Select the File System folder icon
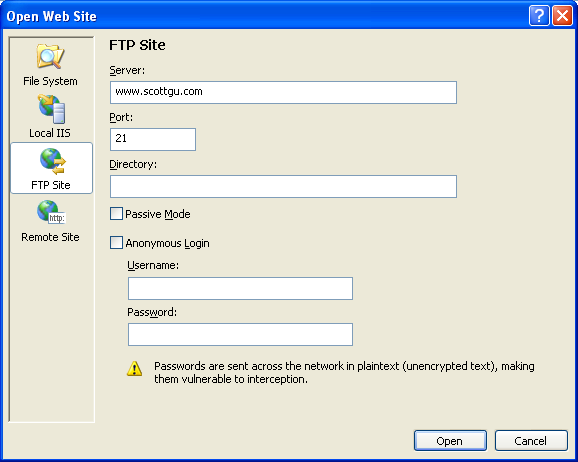 tap(51, 56)
